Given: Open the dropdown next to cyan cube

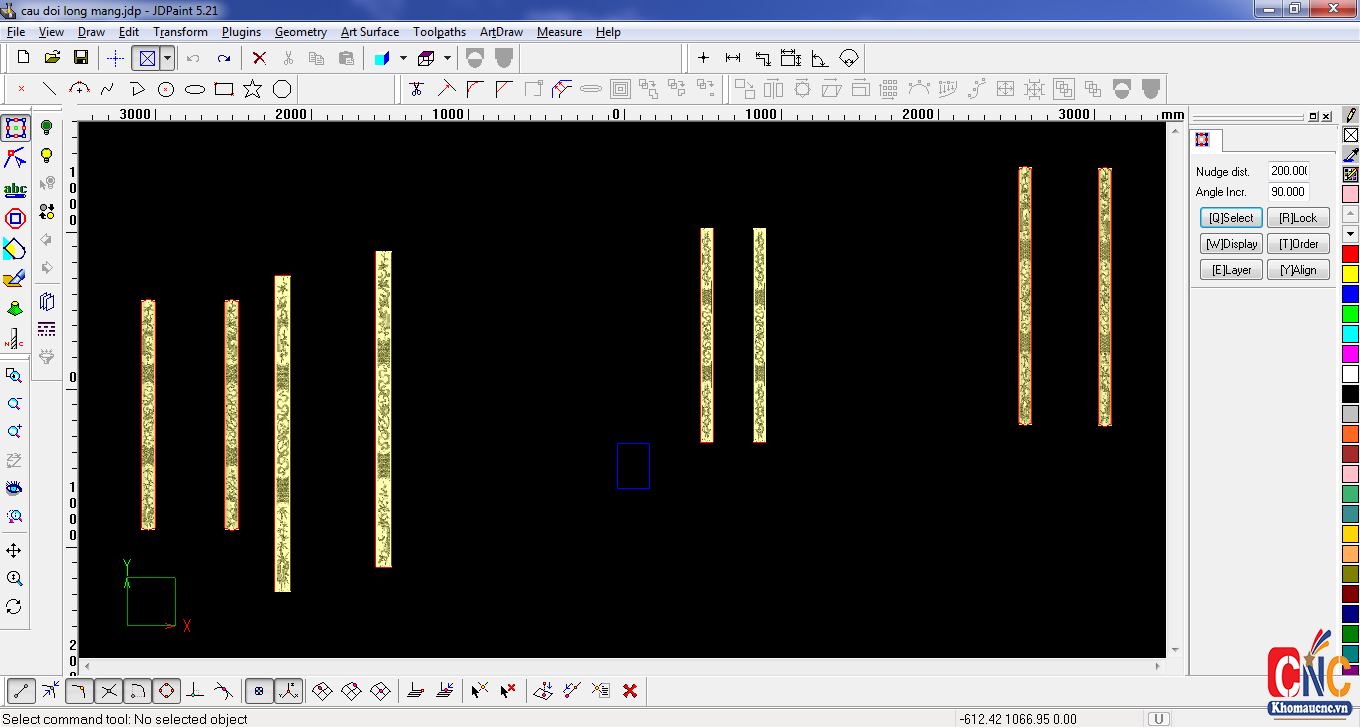Looking at the screenshot, I should 403,58.
